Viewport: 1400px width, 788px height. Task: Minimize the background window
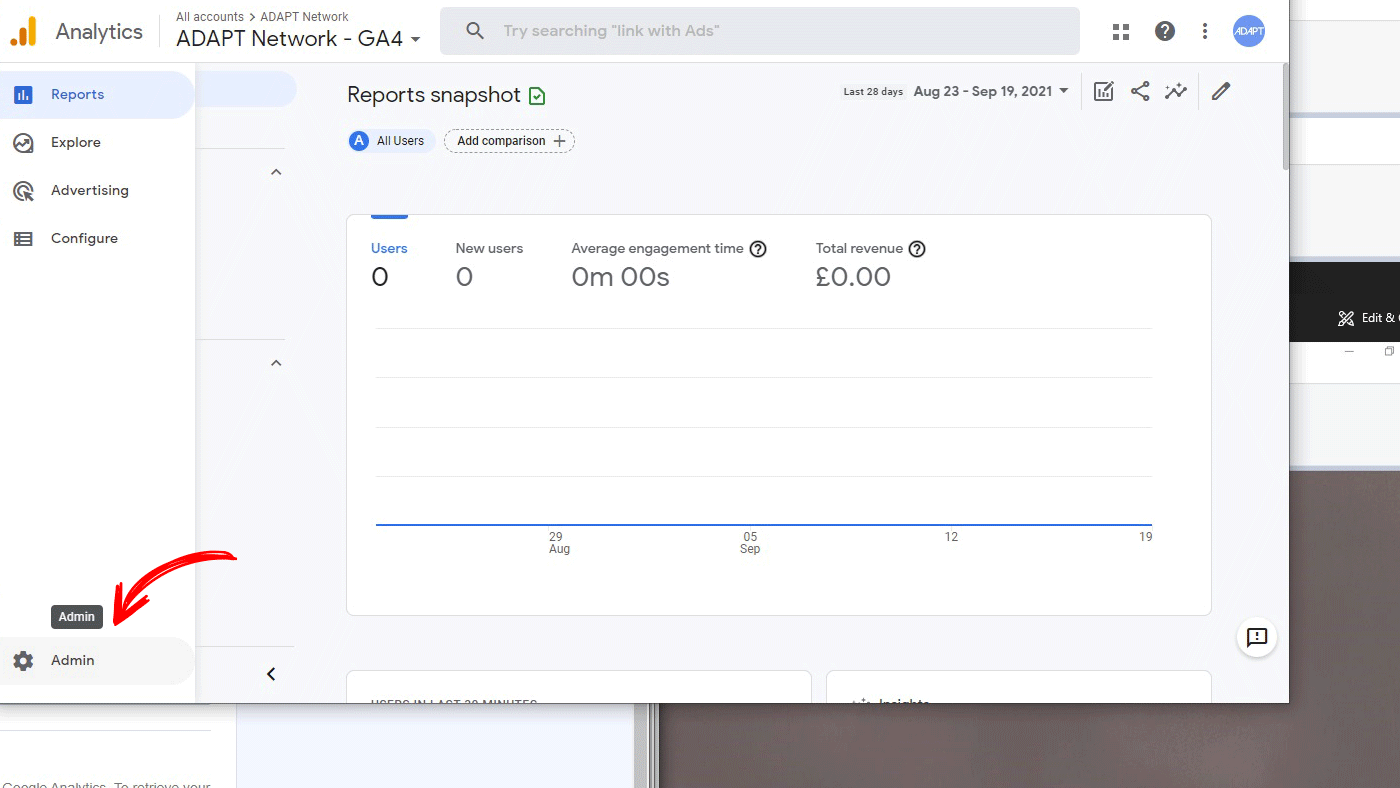(1349, 352)
